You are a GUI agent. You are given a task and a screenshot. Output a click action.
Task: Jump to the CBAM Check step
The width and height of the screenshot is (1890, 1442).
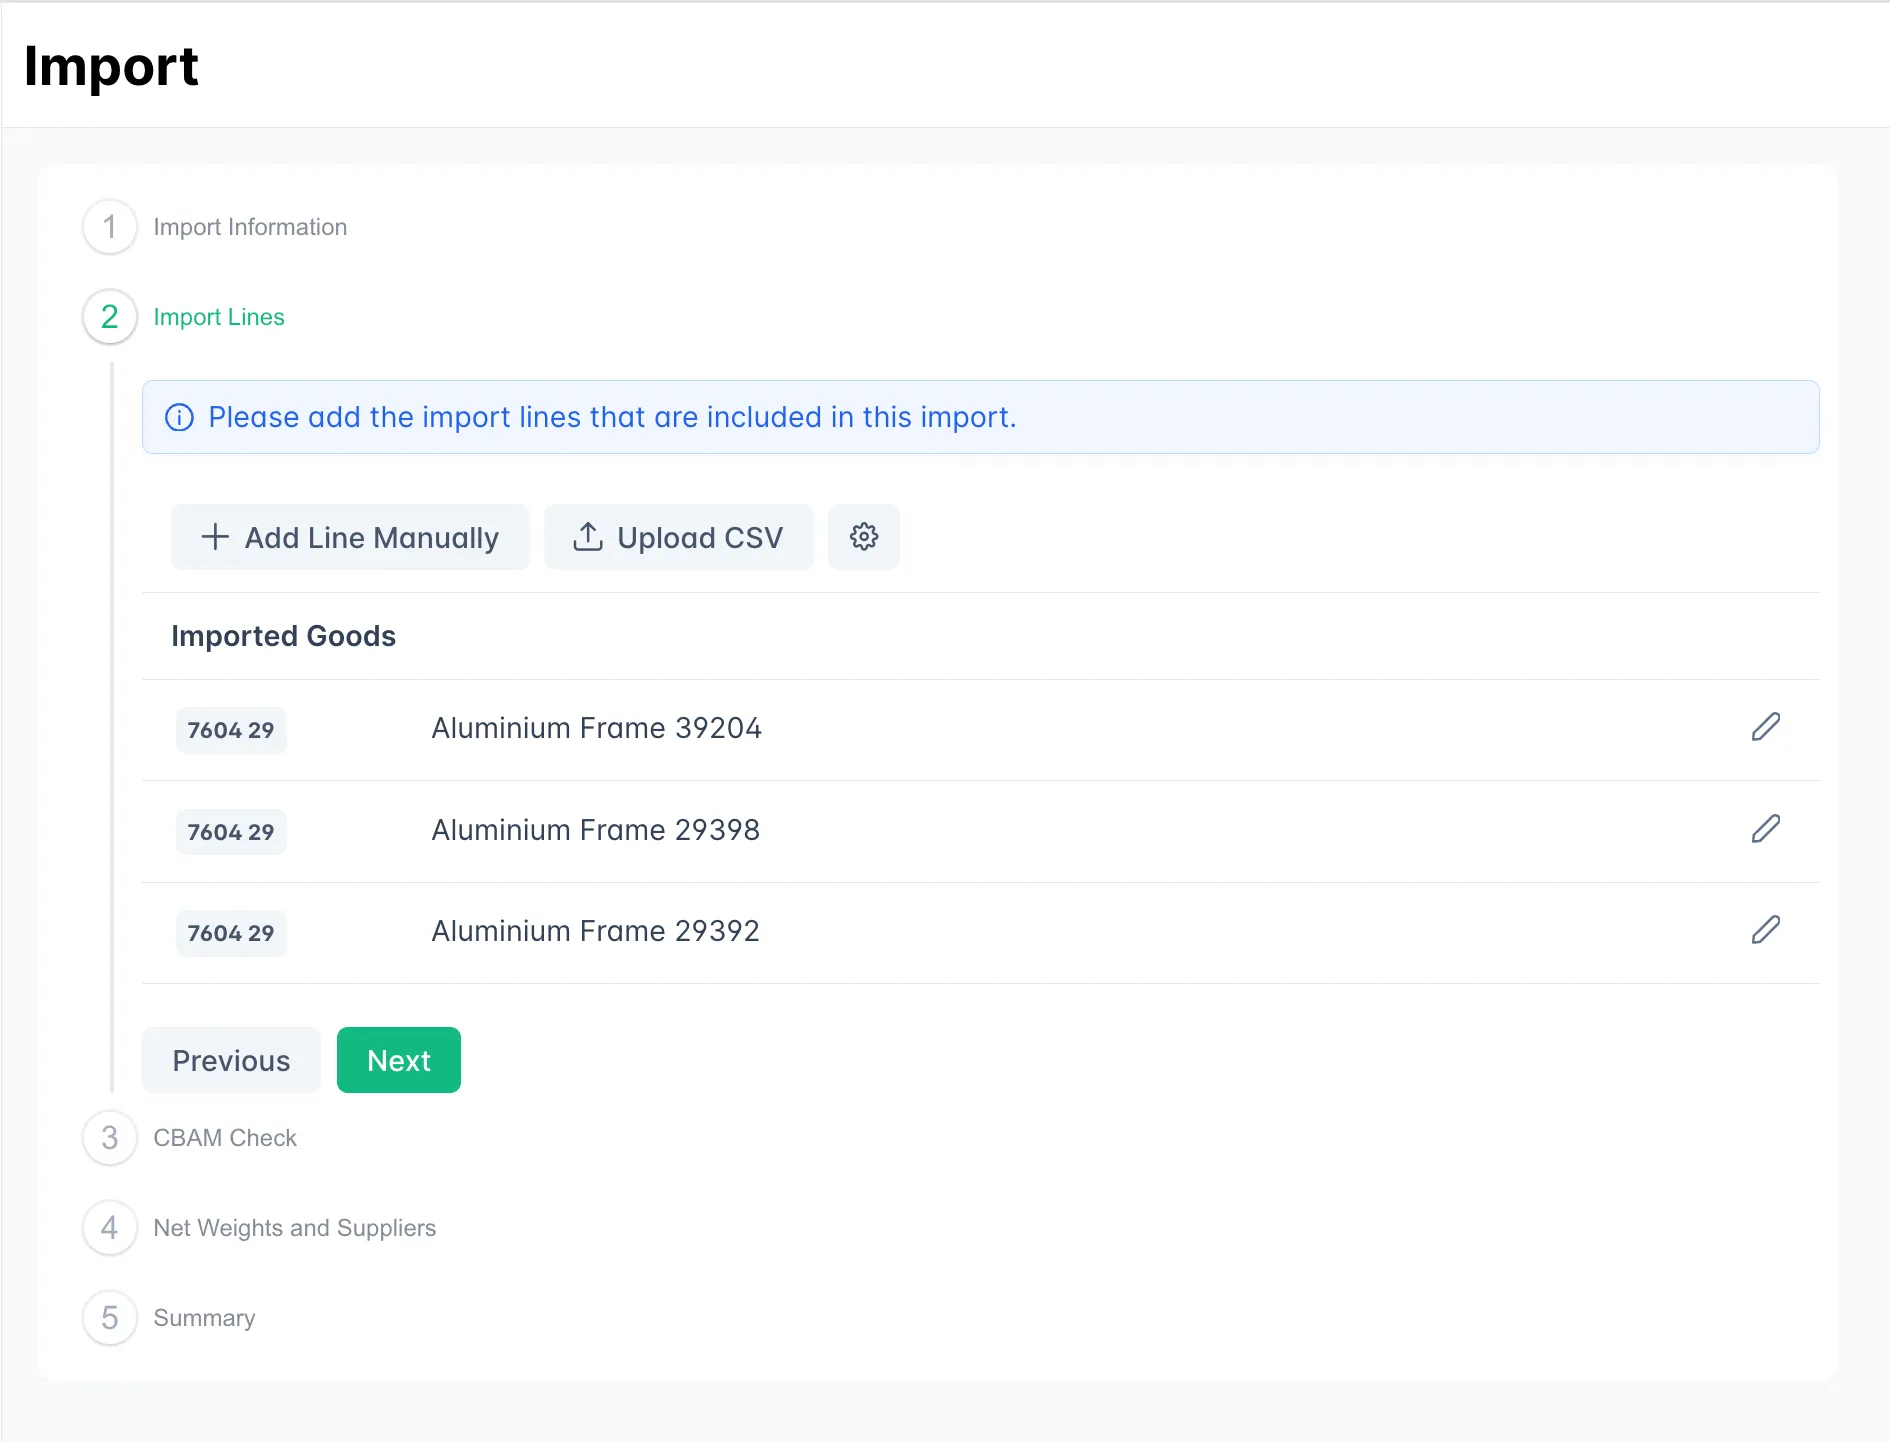pyautogui.click(x=225, y=1138)
